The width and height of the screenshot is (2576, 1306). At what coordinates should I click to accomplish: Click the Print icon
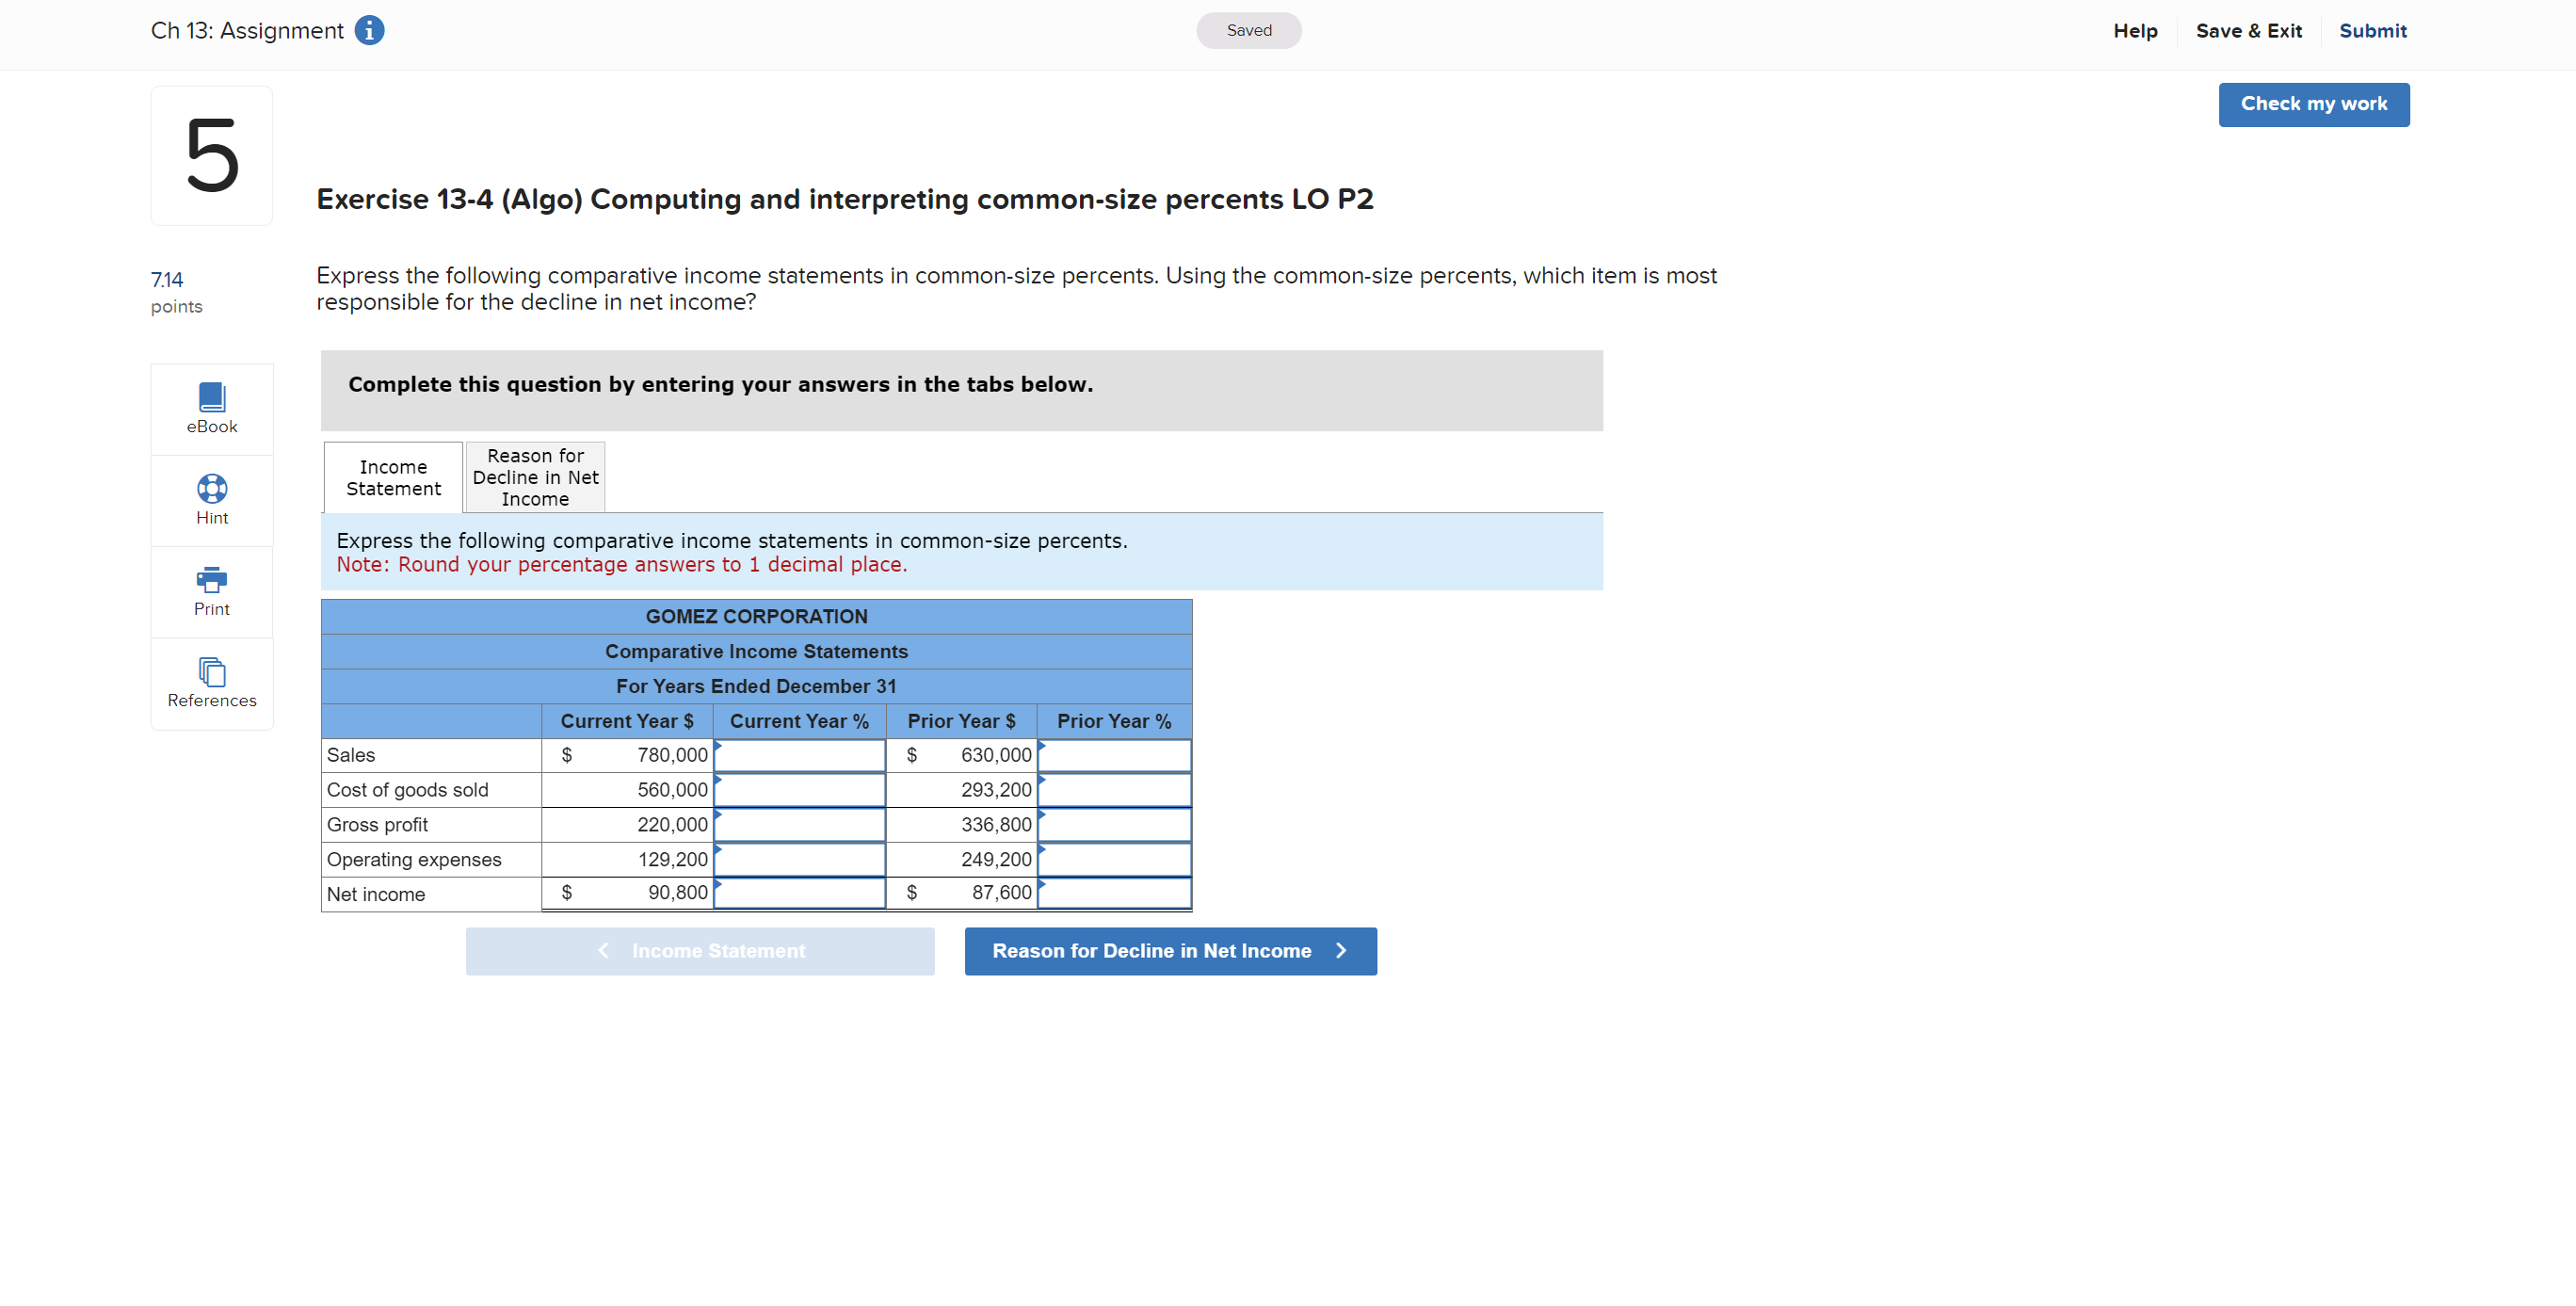pyautogui.click(x=212, y=580)
